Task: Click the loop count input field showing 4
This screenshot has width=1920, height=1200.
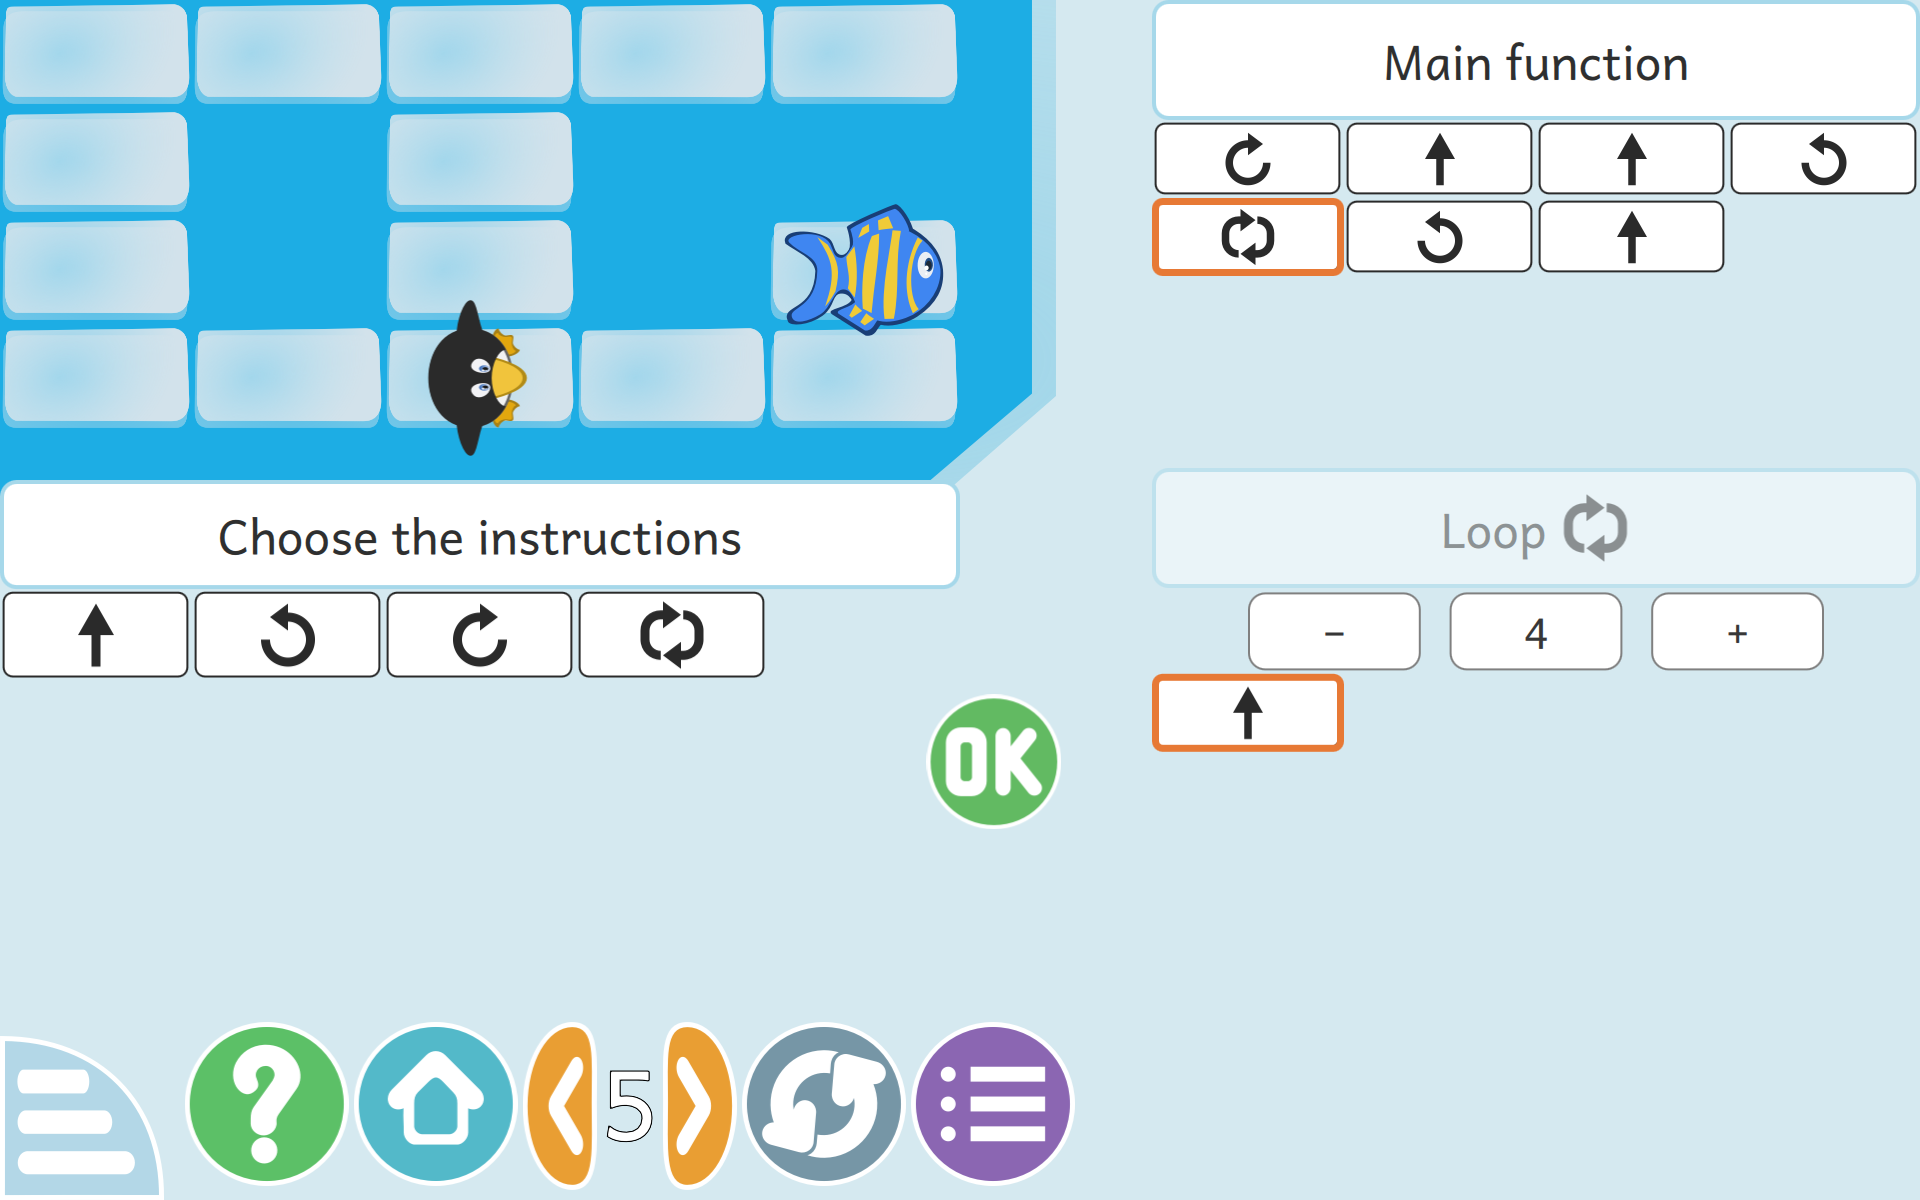Action: pyautogui.click(x=1534, y=635)
